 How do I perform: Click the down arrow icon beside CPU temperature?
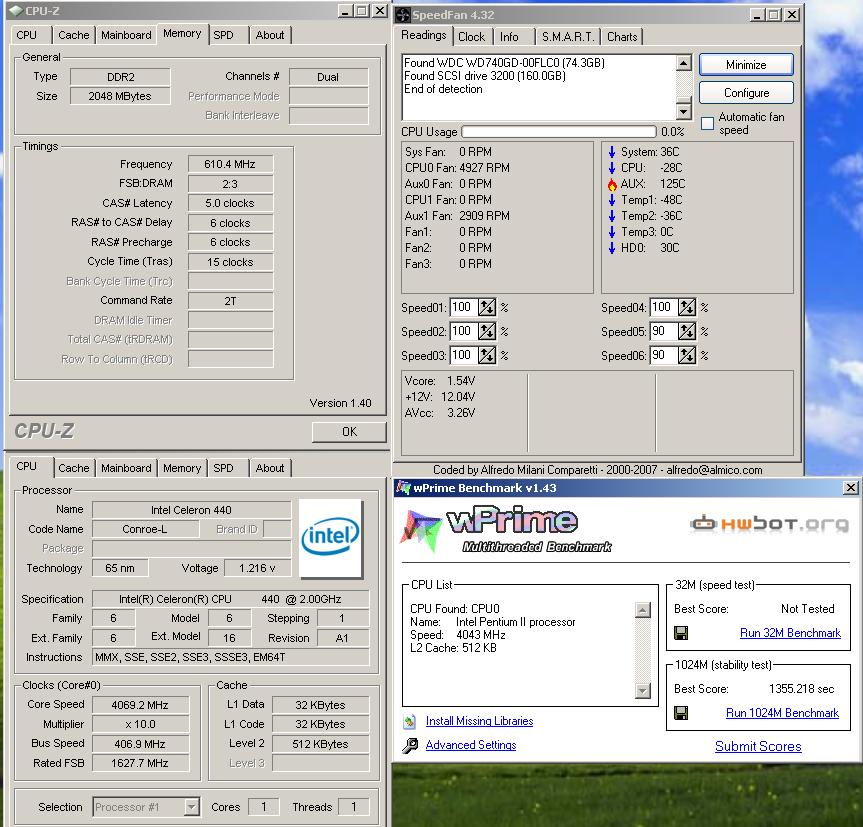[x=612, y=168]
